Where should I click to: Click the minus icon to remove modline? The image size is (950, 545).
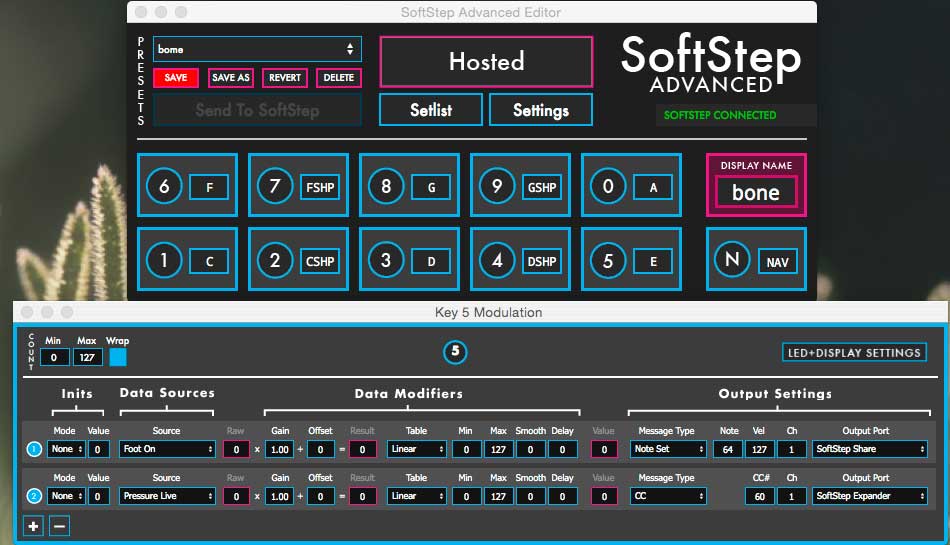pos(60,525)
